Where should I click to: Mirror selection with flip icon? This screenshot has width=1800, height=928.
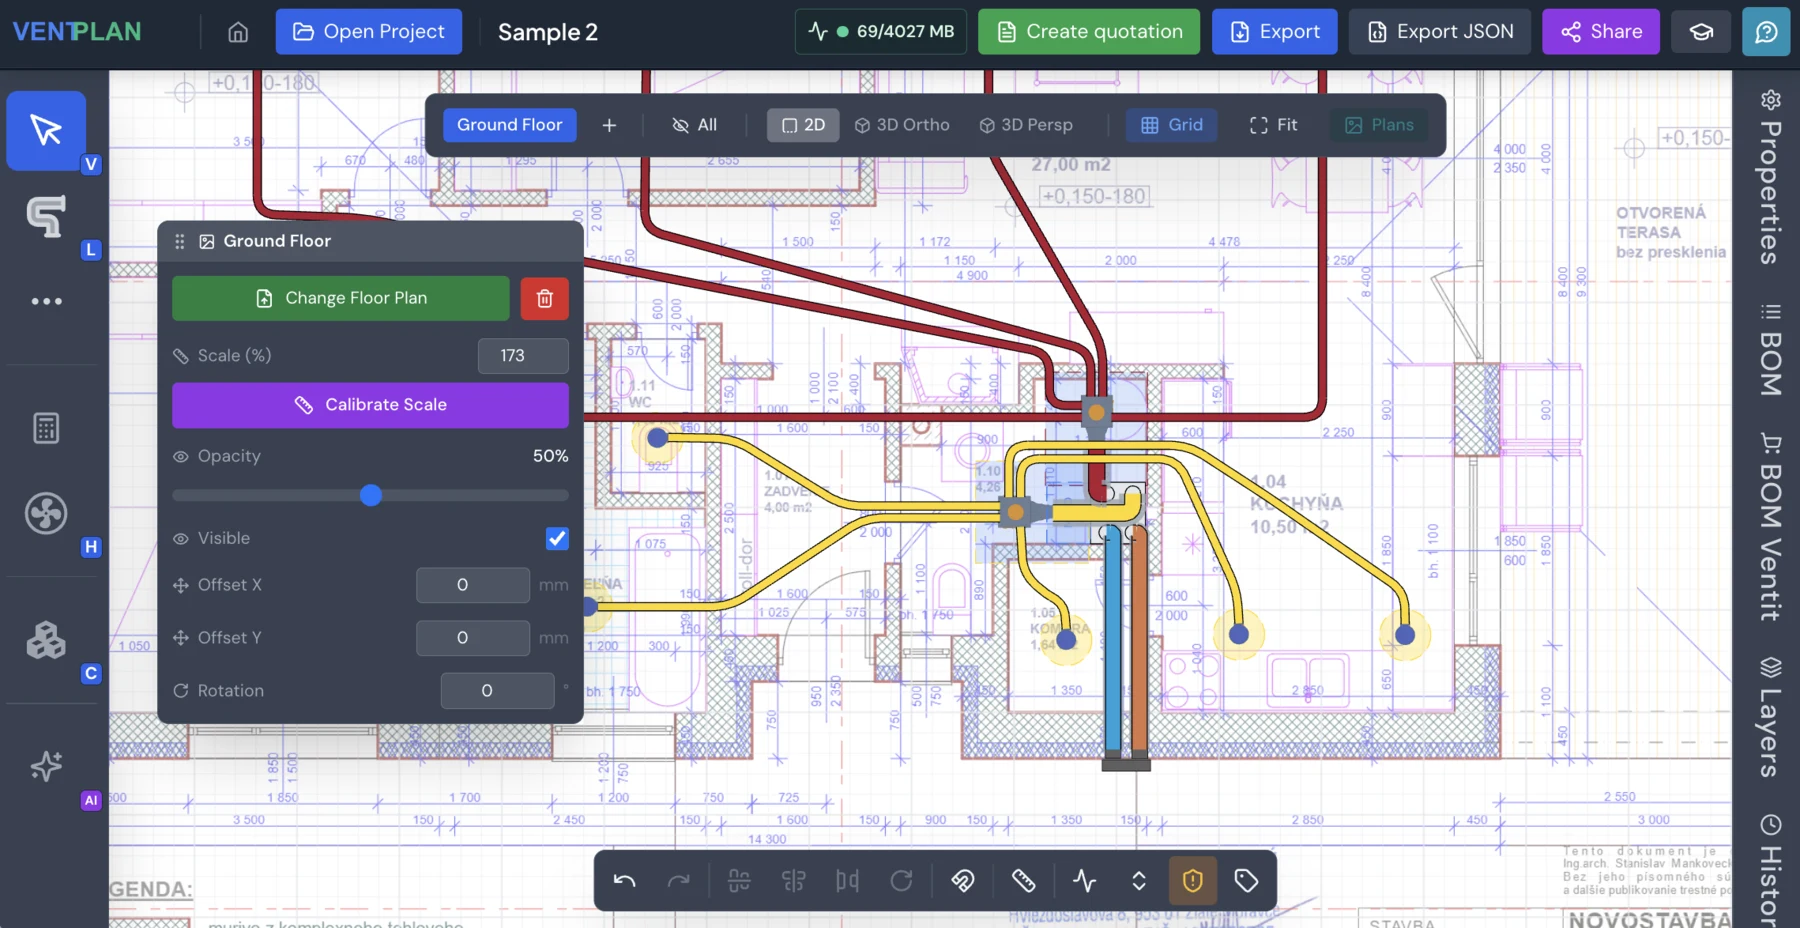coord(848,881)
